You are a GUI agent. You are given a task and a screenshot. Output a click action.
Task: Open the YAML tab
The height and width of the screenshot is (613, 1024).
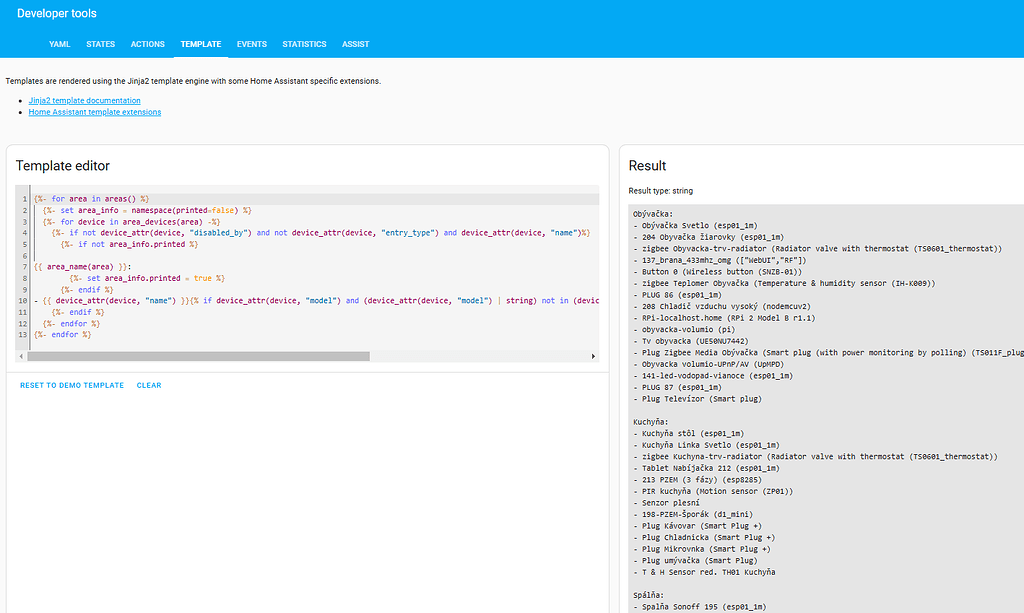click(x=61, y=44)
